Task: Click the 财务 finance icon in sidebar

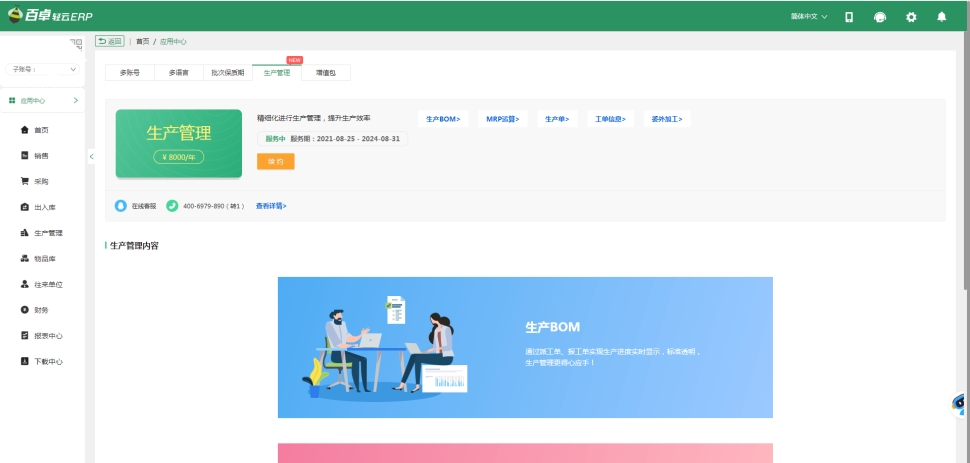Action: pyautogui.click(x=25, y=310)
